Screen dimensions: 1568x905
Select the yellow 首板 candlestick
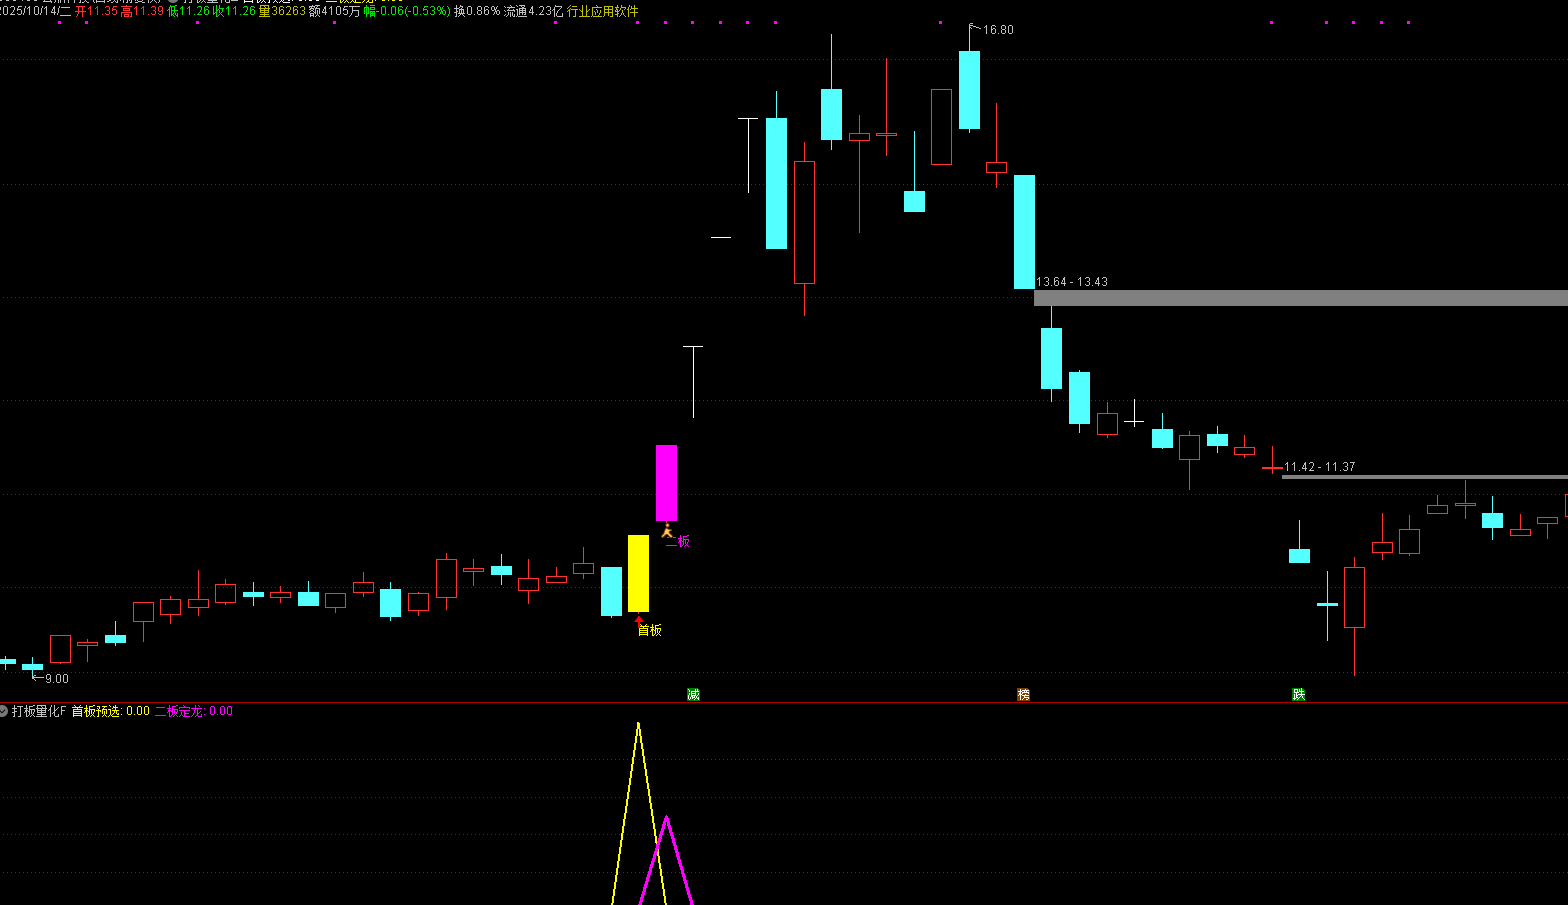pyautogui.click(x=638, y=573)
